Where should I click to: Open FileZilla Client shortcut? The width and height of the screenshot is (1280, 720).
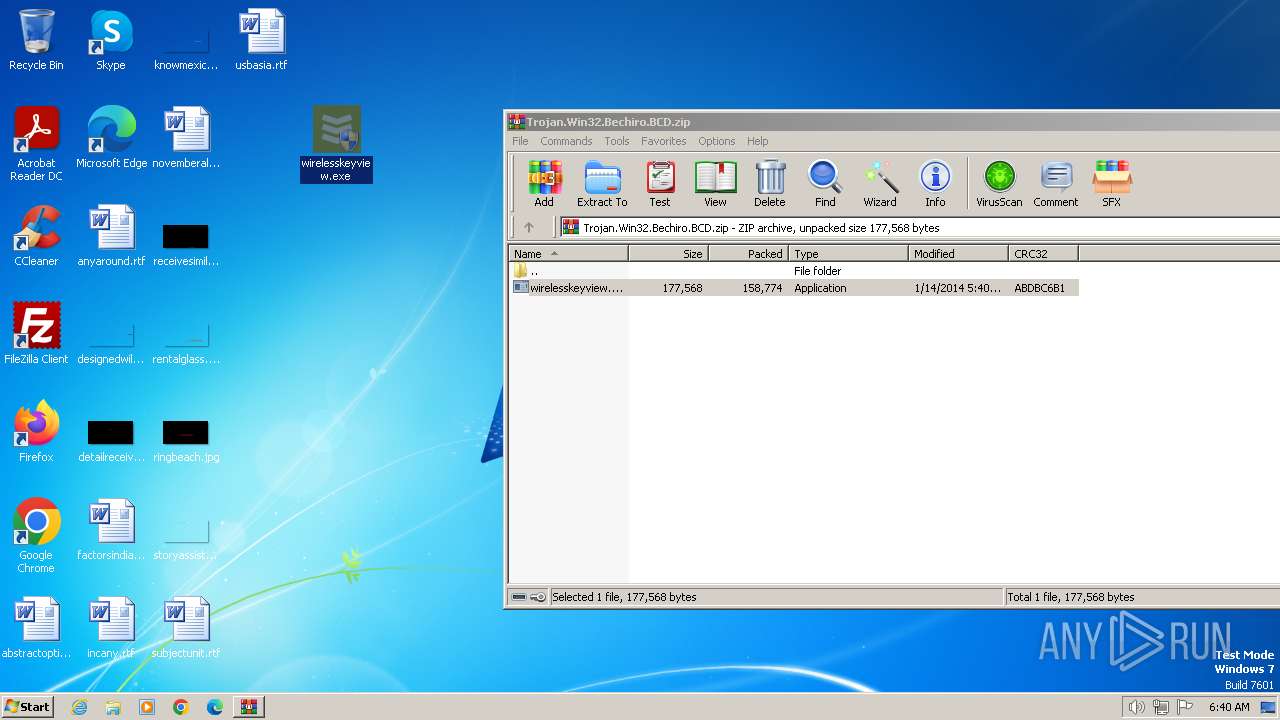tap(36, 334)
